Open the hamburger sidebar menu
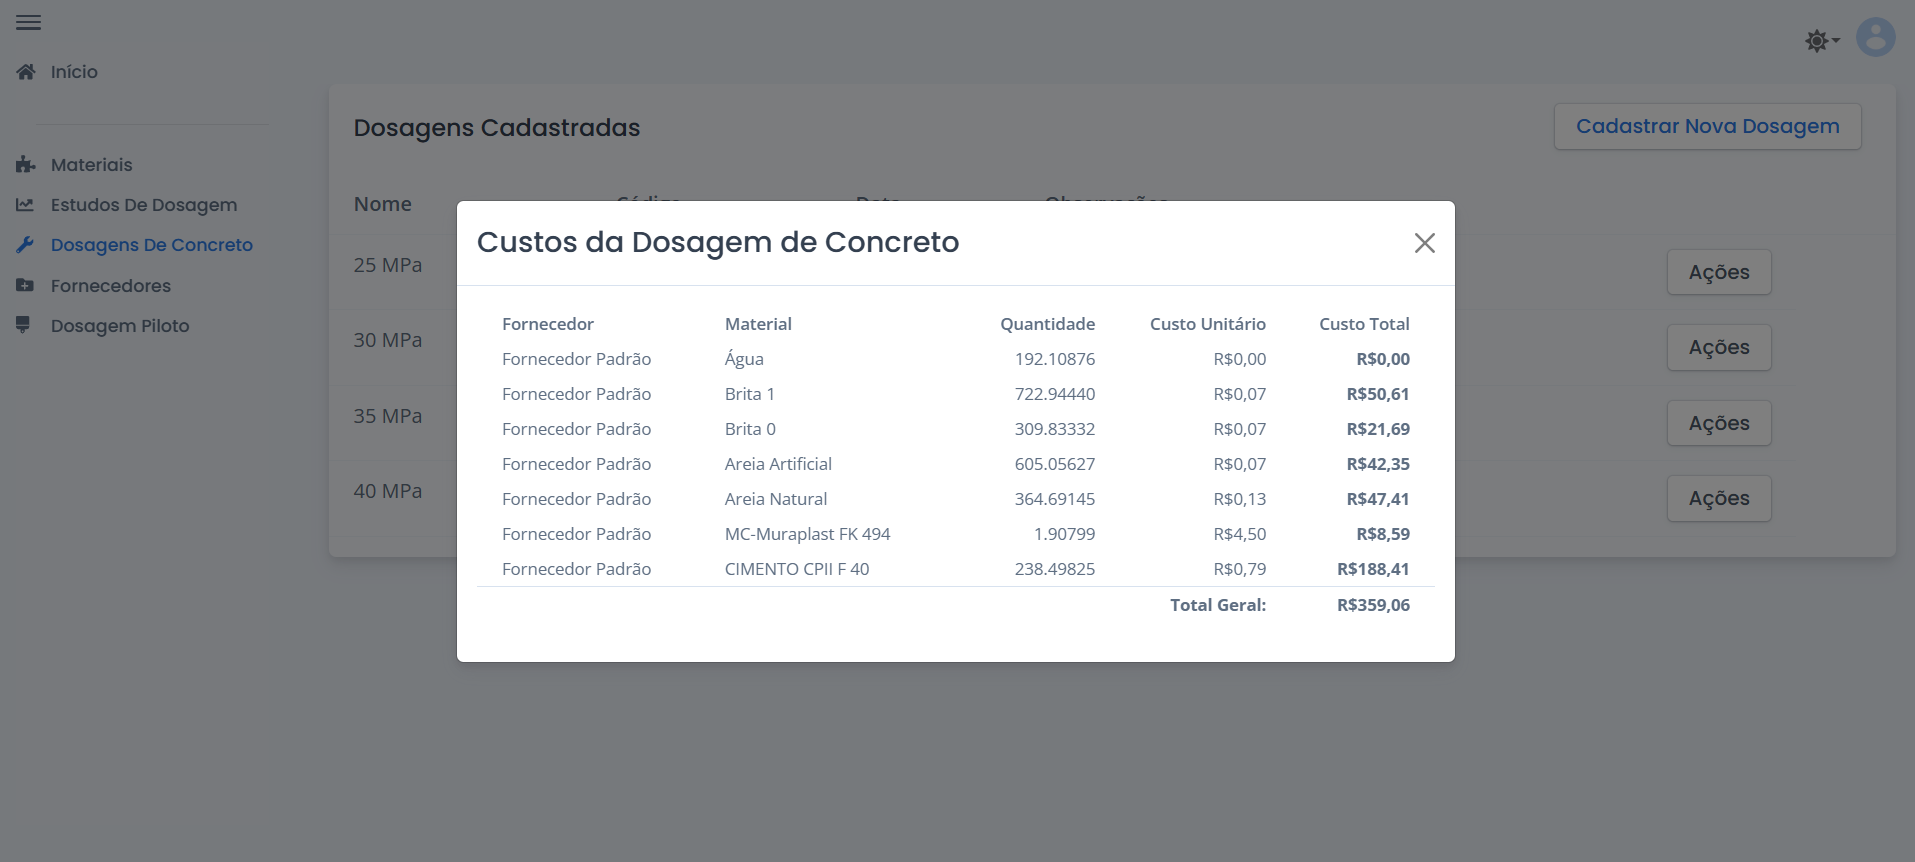Image resolution: width=1915 pixels, height=862 pixels. (28, 22)
